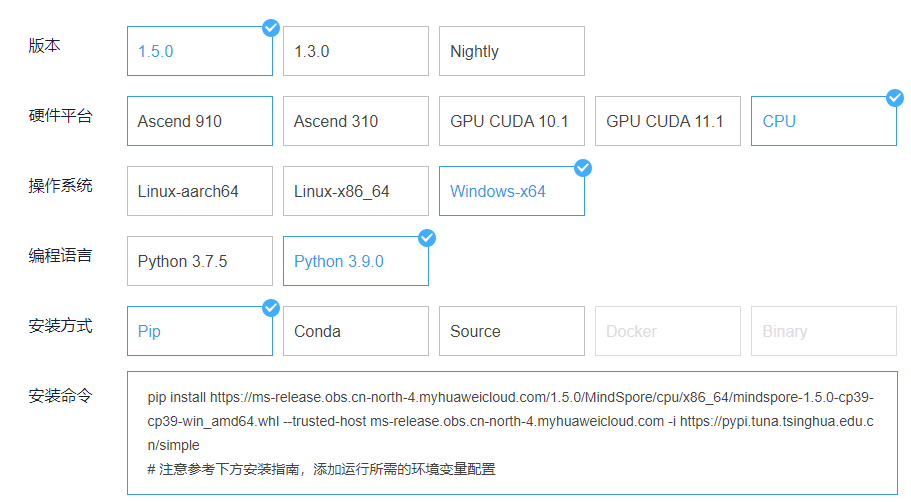Click the checkmark badge on Python 3.9.0
The image size is (911, 502).
click(427, 238)
